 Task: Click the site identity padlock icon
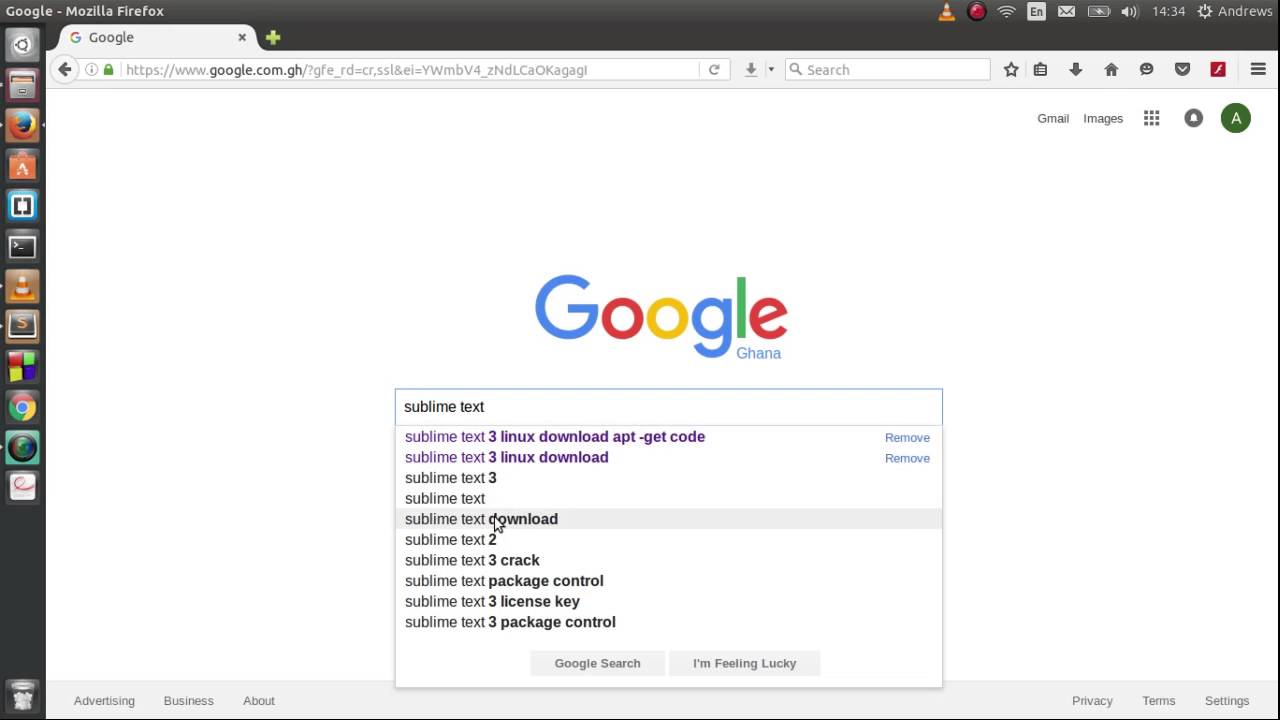click(109, 69)
